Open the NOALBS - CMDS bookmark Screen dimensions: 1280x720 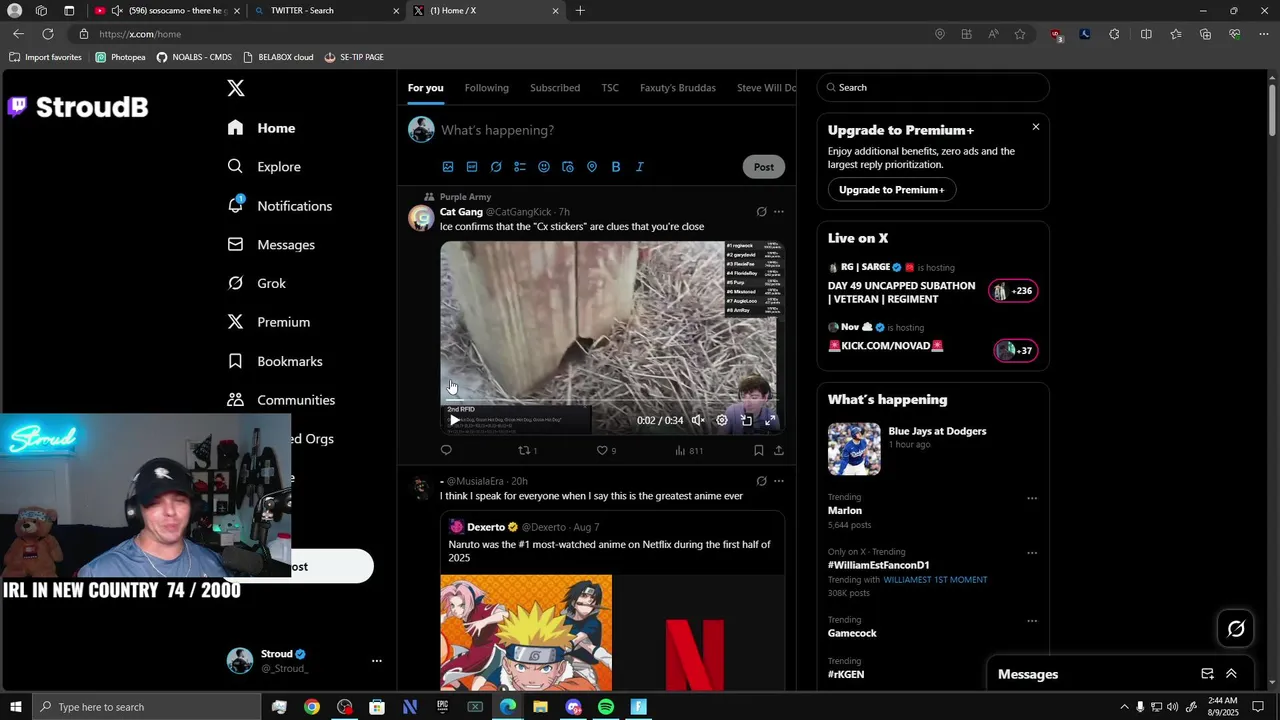[194, 57]
